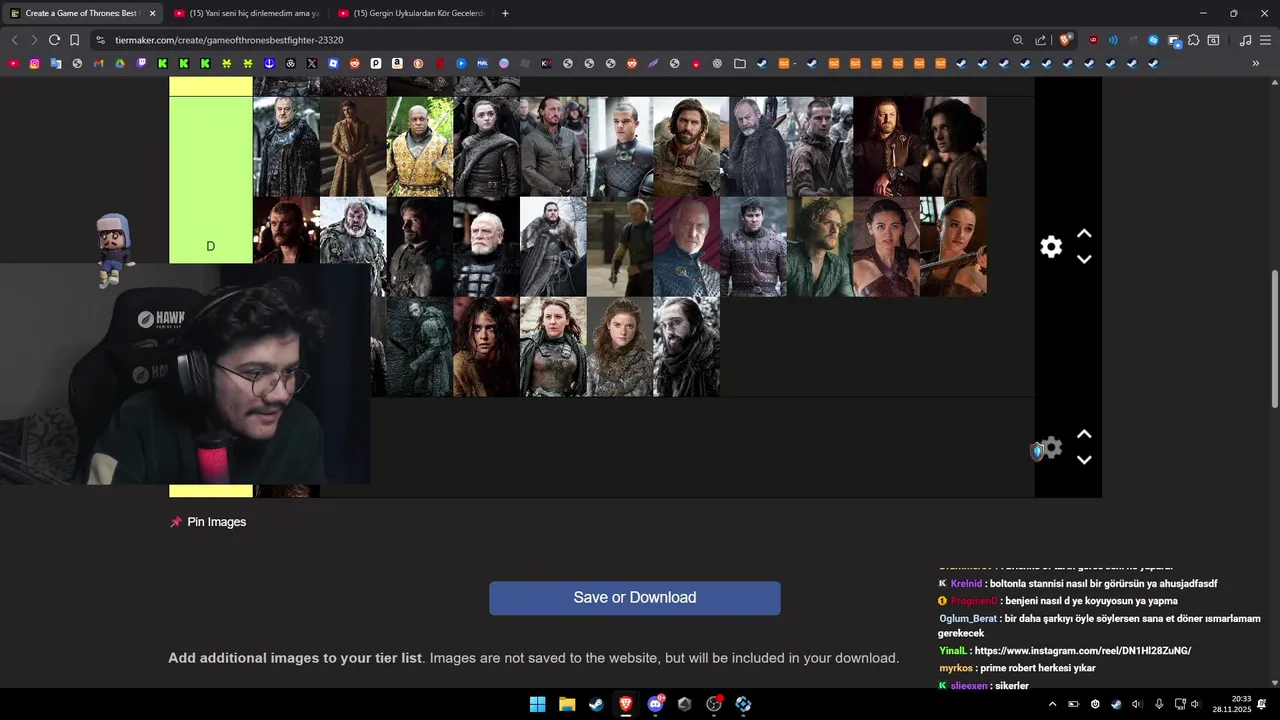Click the browser Forward arrow
The width and height of the screenshot is (1280, 720).
tap(34, 40)
